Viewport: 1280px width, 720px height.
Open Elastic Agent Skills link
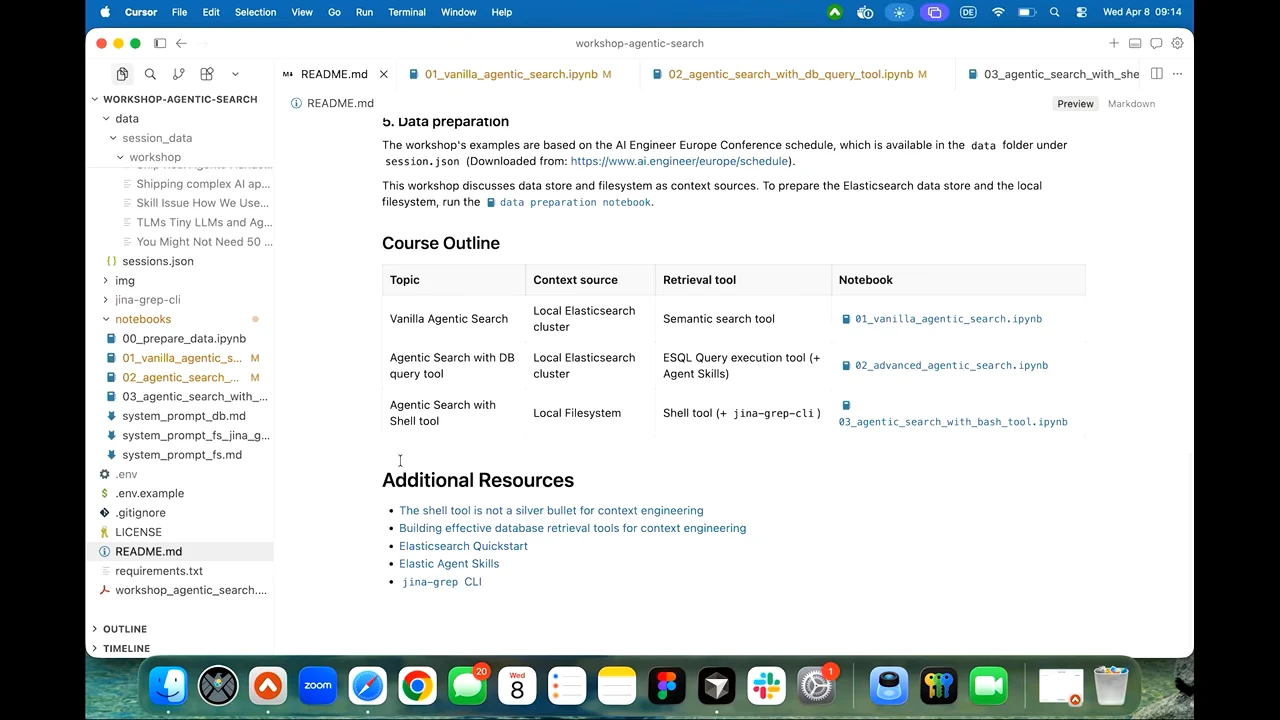point(449,564)
